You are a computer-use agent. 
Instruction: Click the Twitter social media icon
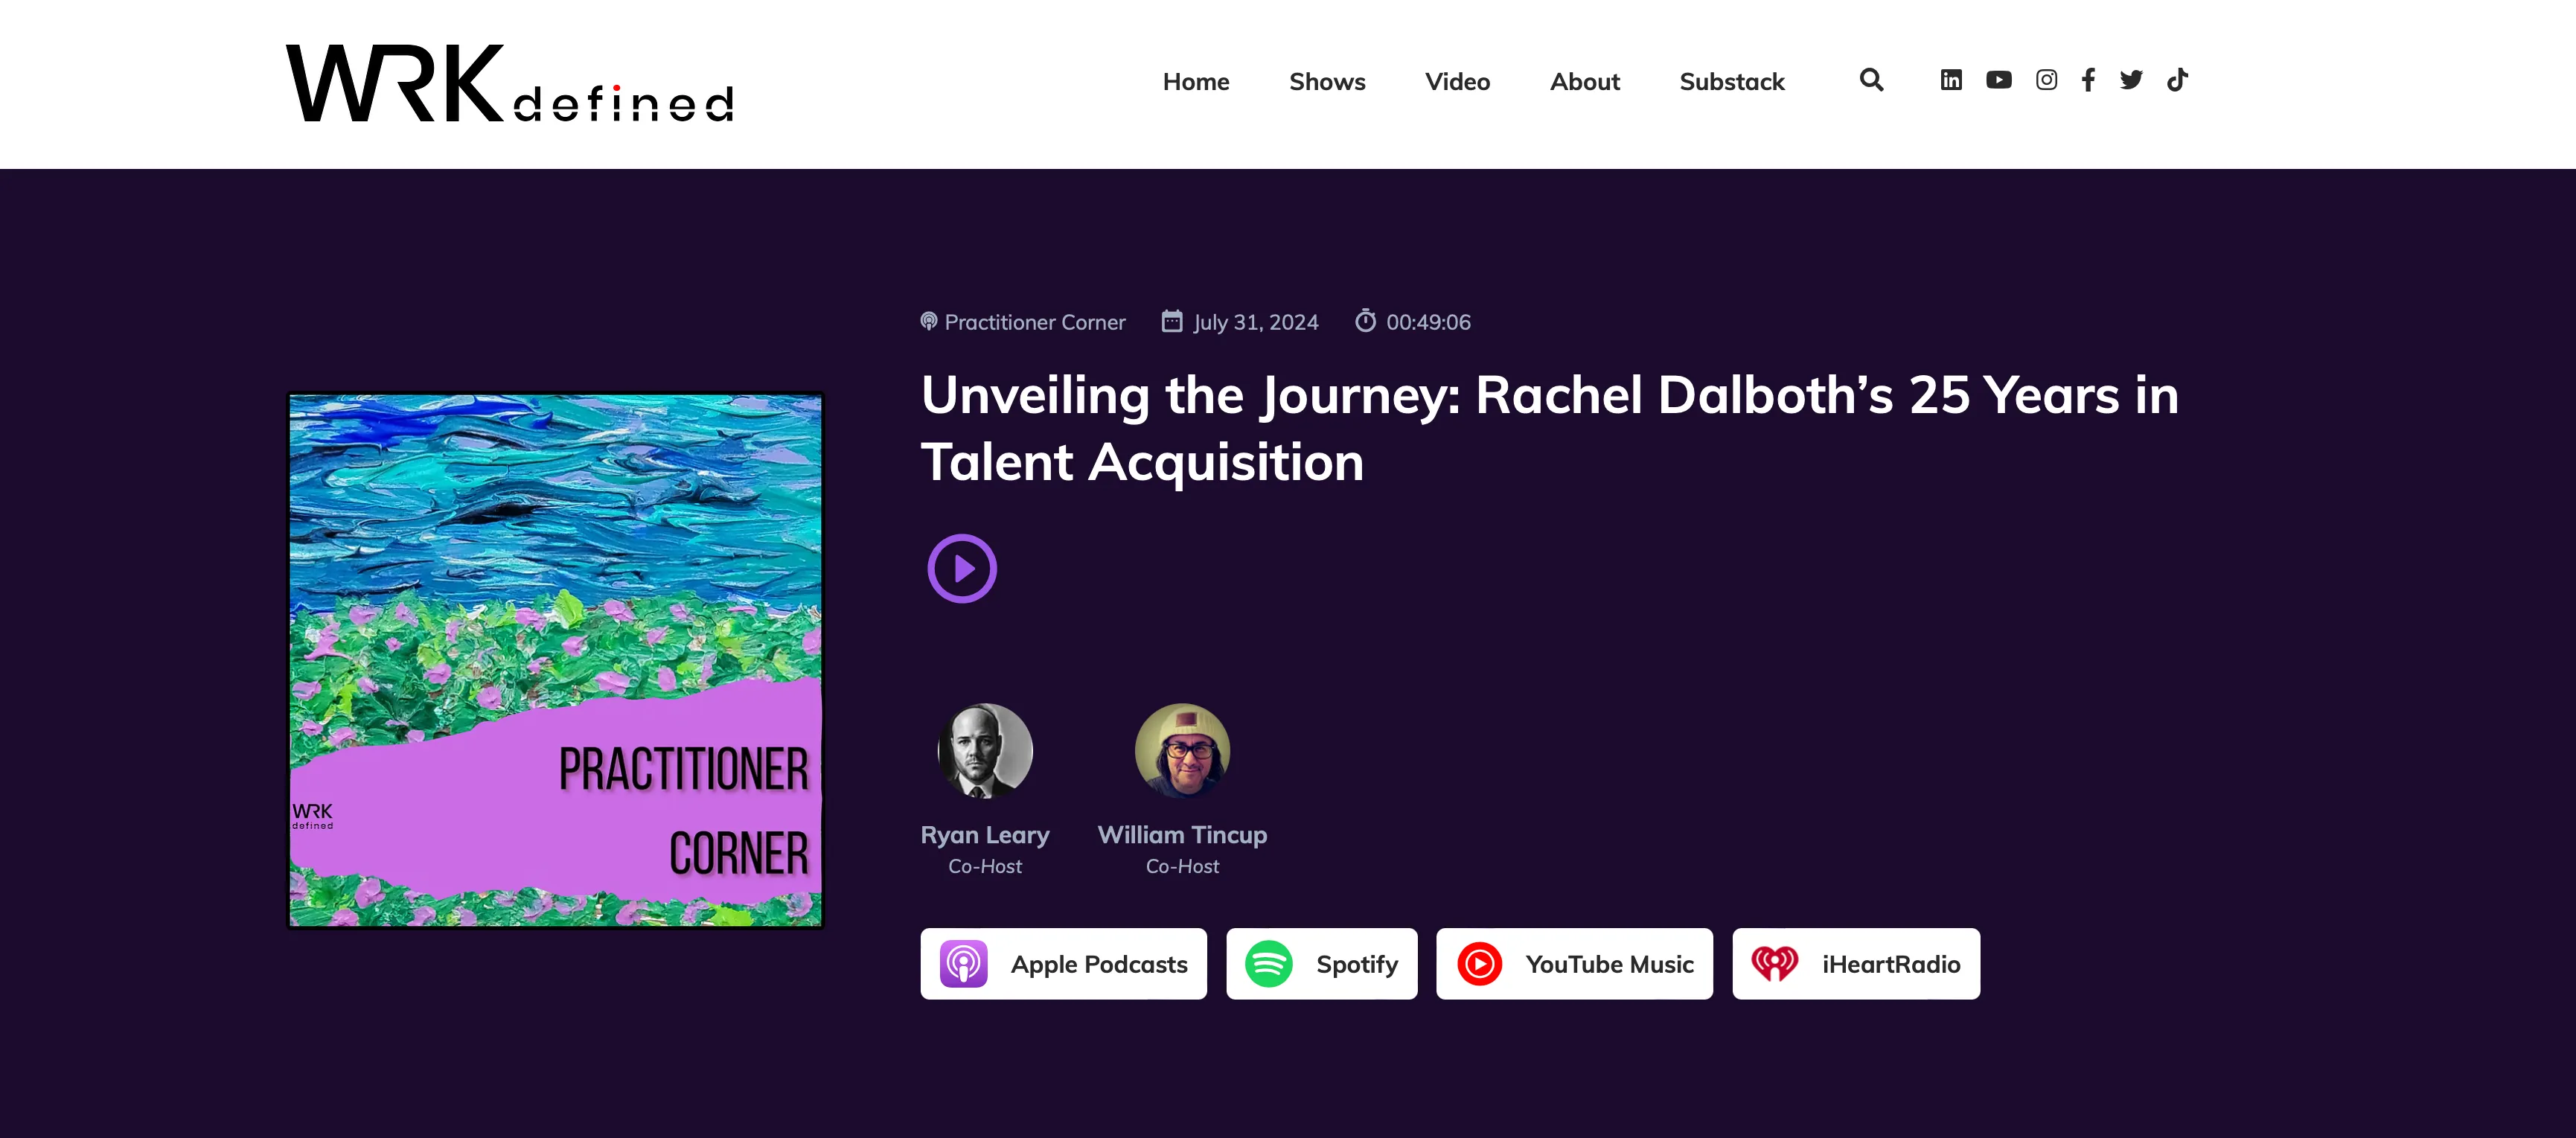coord(2131,79)
